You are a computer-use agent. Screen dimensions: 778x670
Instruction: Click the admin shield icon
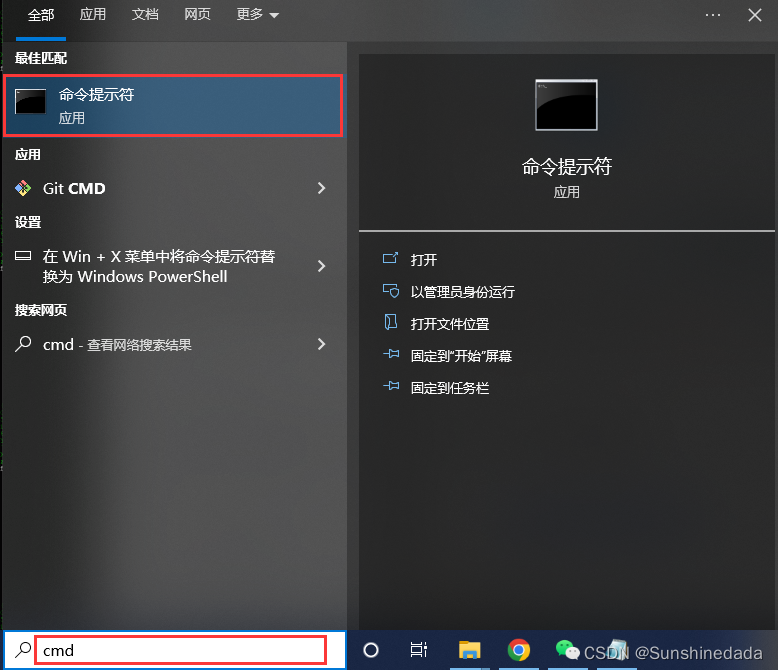390,291
